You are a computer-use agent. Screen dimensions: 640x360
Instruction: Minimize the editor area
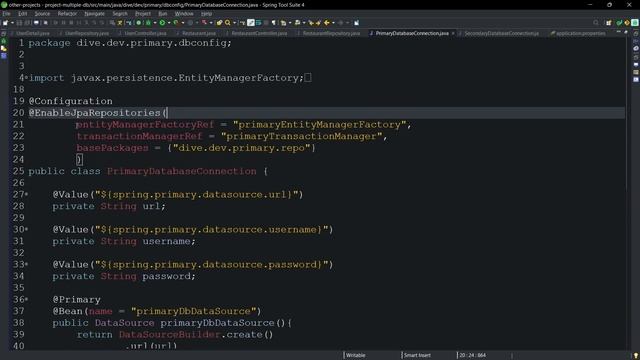(618, 32)
